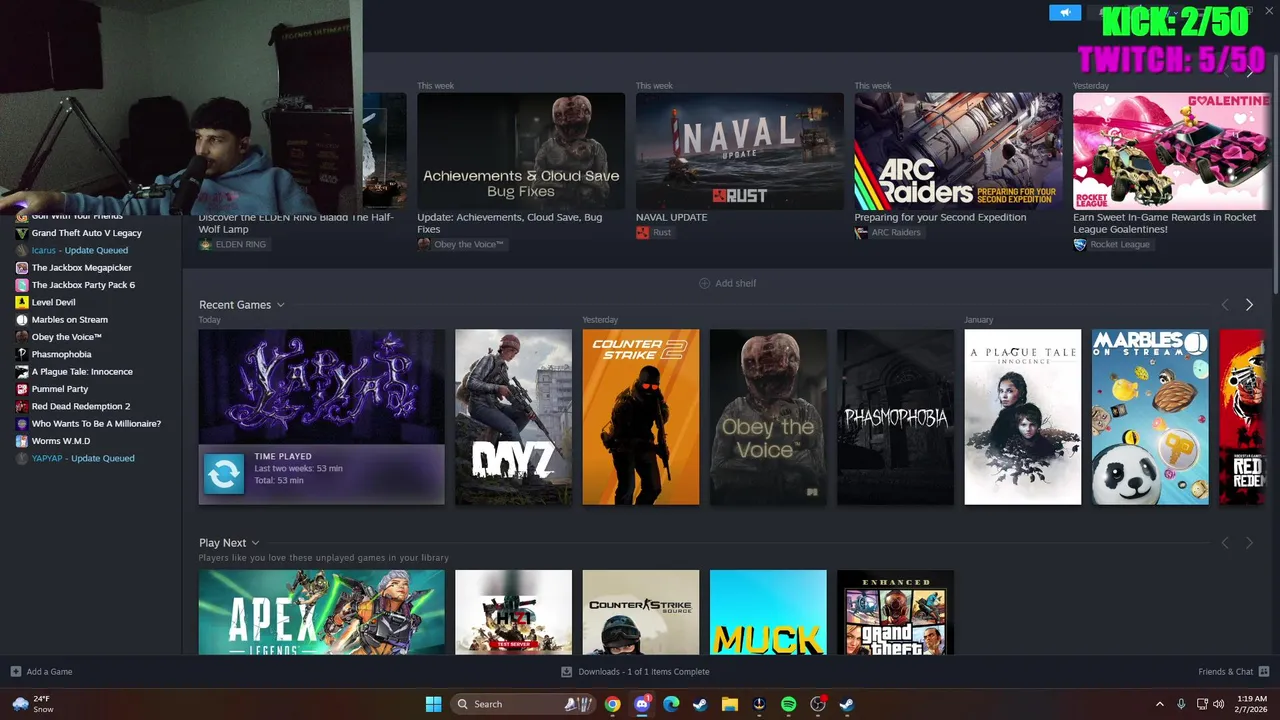Click the Add a Game plus icon

16,672
